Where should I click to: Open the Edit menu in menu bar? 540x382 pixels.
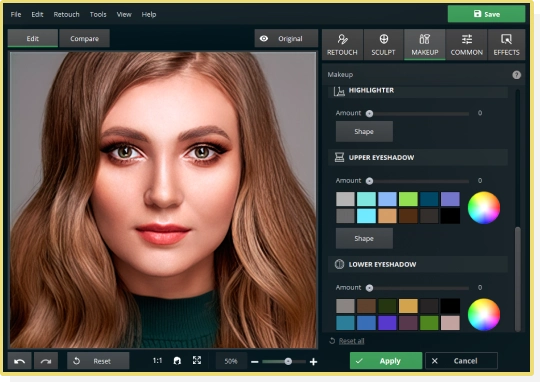[x=37, y=14]
